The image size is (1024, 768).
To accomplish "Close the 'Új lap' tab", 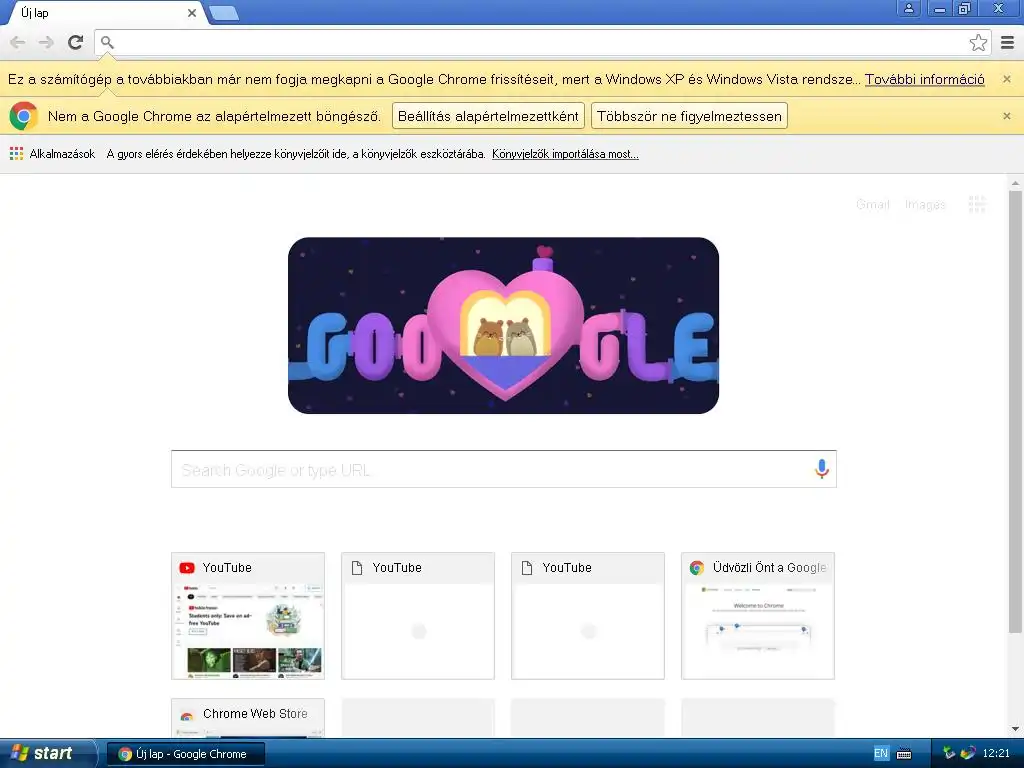I will click(192, 13).
